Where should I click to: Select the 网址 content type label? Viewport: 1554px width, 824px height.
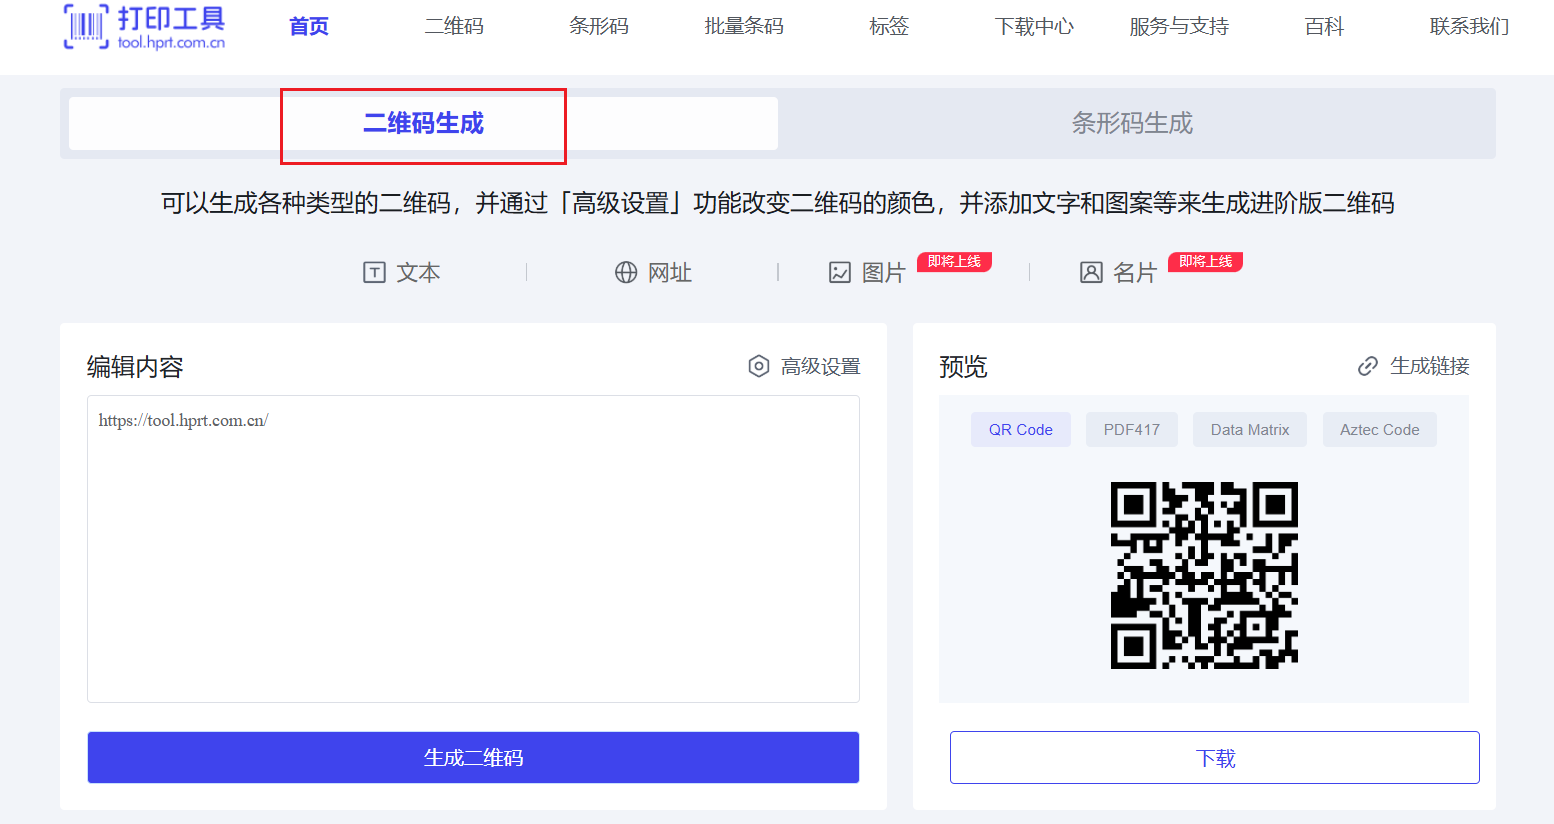coord(670,272)
